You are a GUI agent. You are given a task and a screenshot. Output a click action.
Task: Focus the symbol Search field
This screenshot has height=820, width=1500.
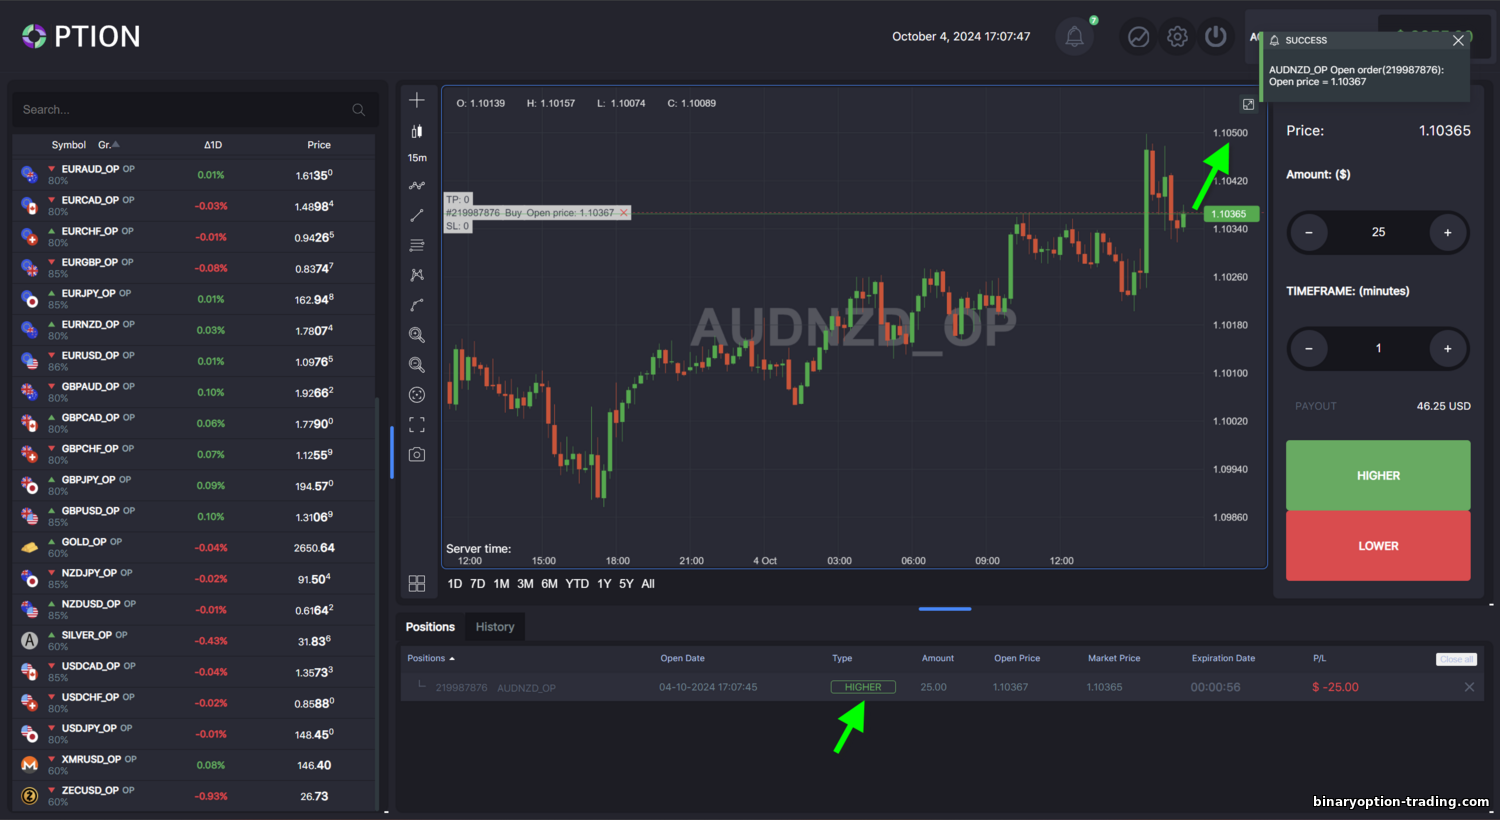[195, 110]
